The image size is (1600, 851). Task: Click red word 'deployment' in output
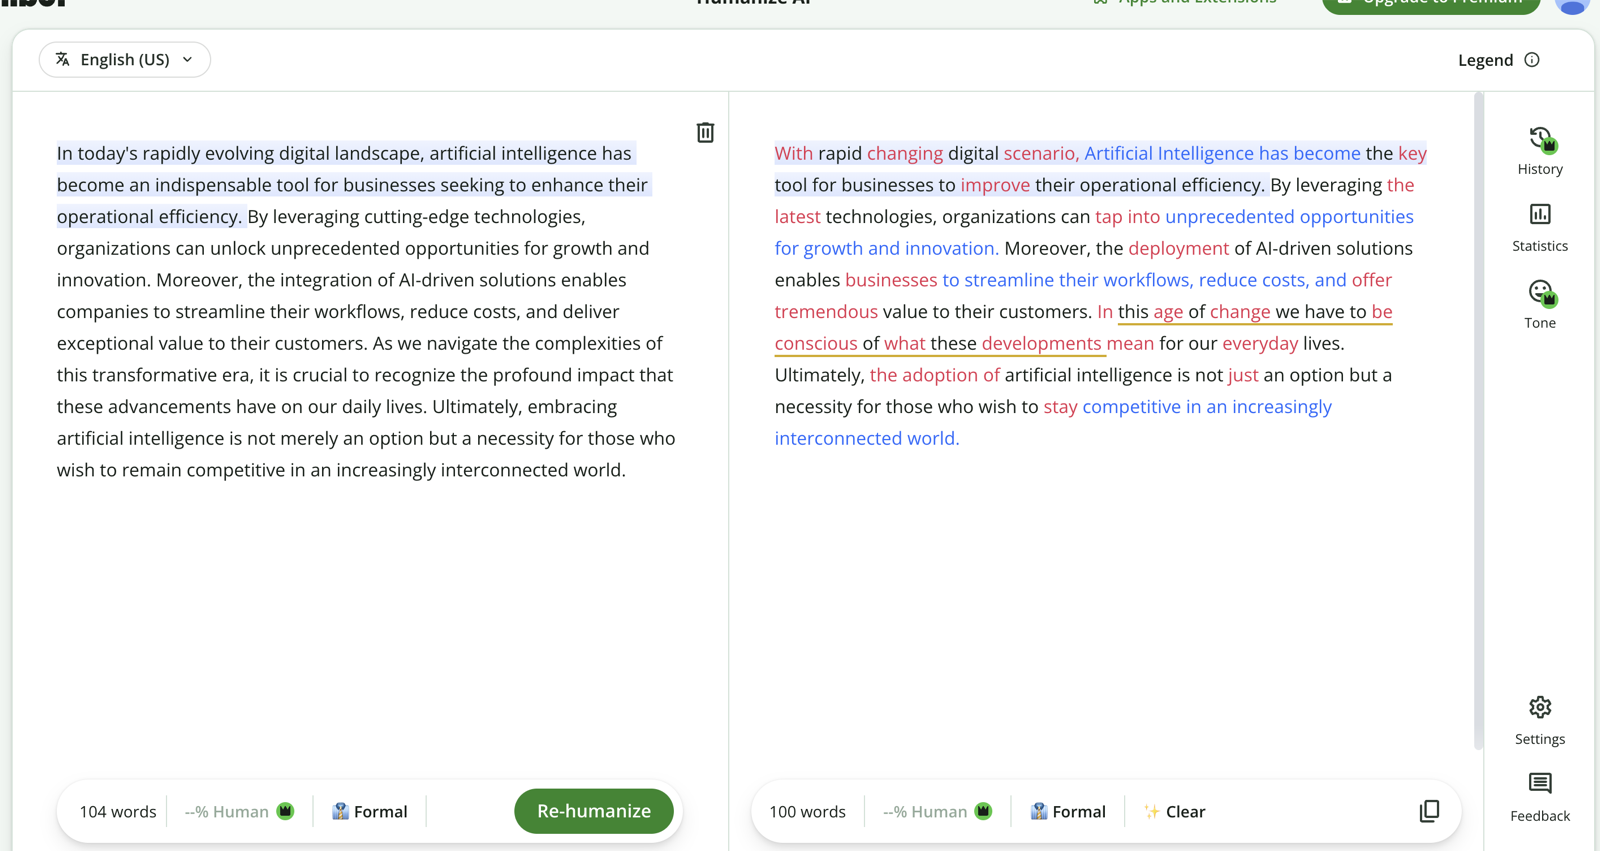pyautogui.click(x=1178, y=248)
